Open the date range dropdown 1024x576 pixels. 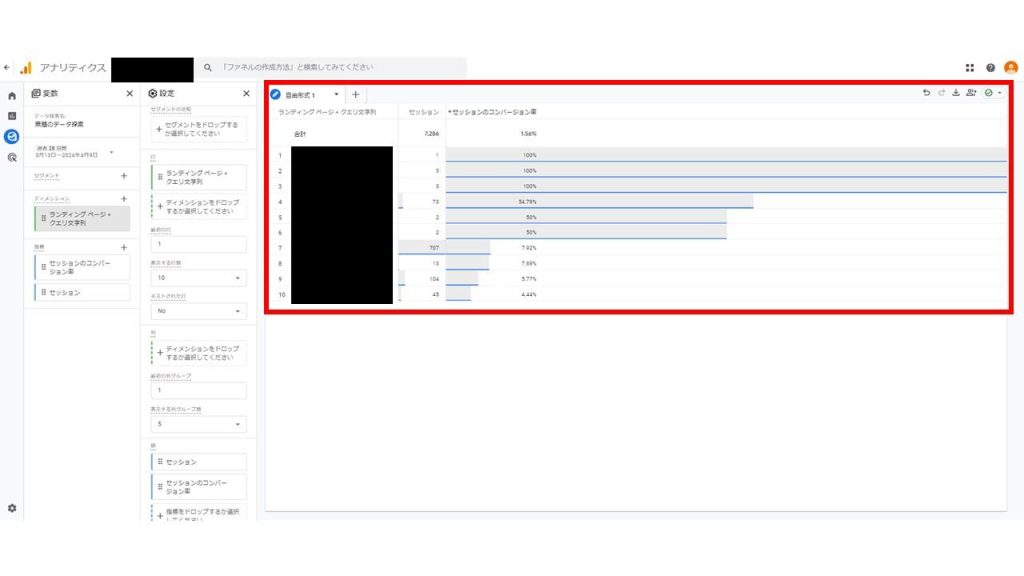click(75, 152)
